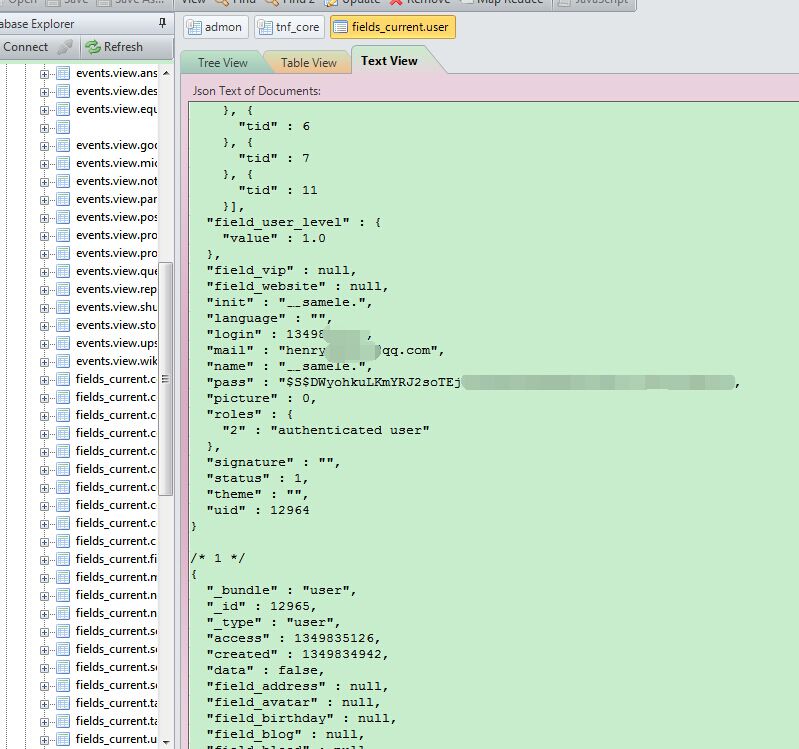Click table icon of events.view.pos
The image size is (799, 749).
point(63,217)
